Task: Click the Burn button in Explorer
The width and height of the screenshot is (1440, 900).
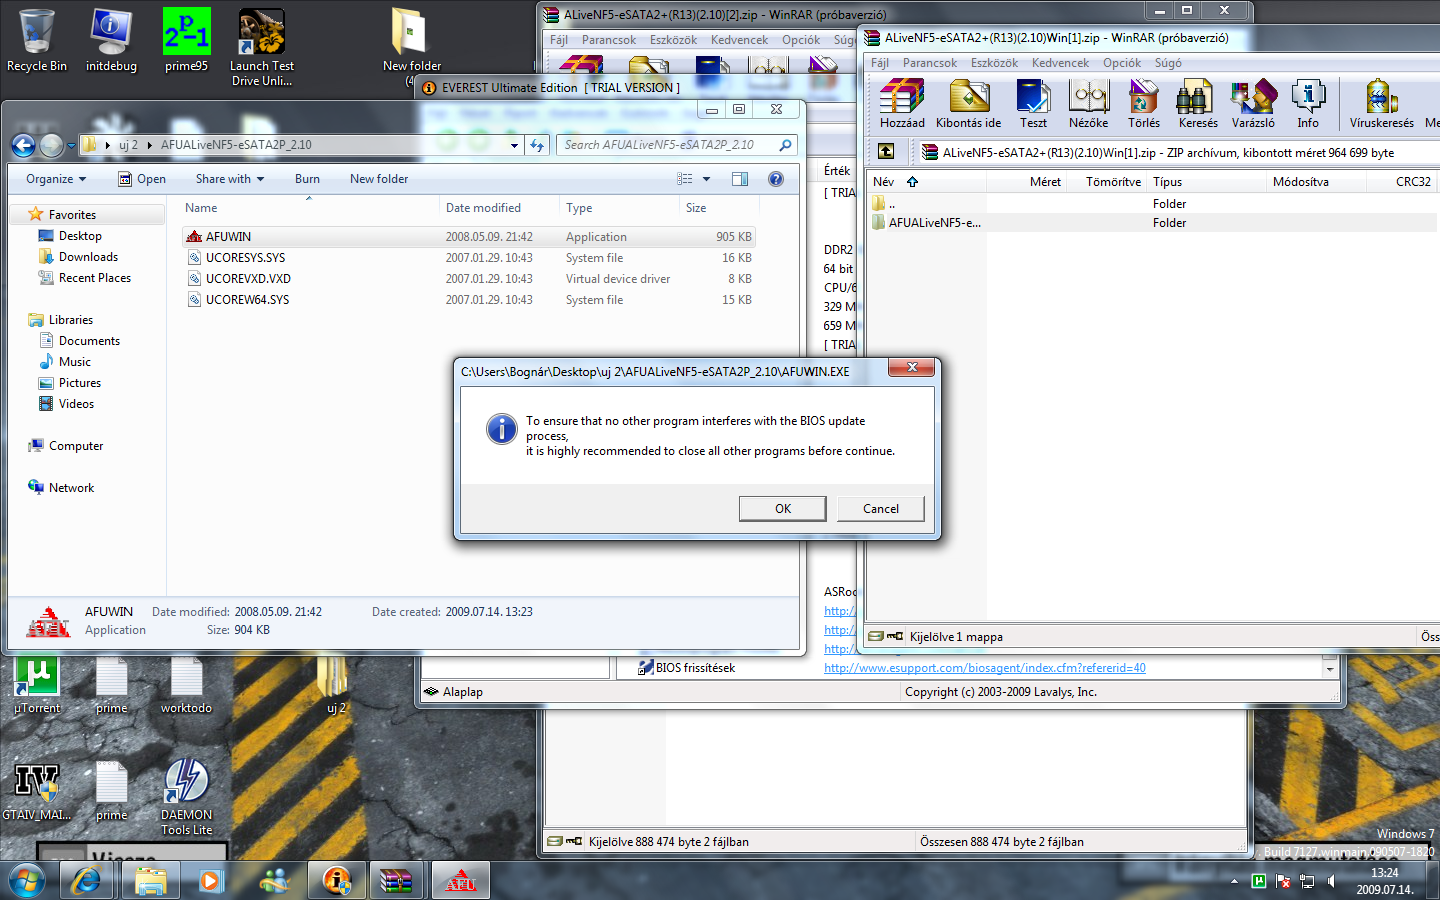Action: pyautogui.click(x=307, y=179)
